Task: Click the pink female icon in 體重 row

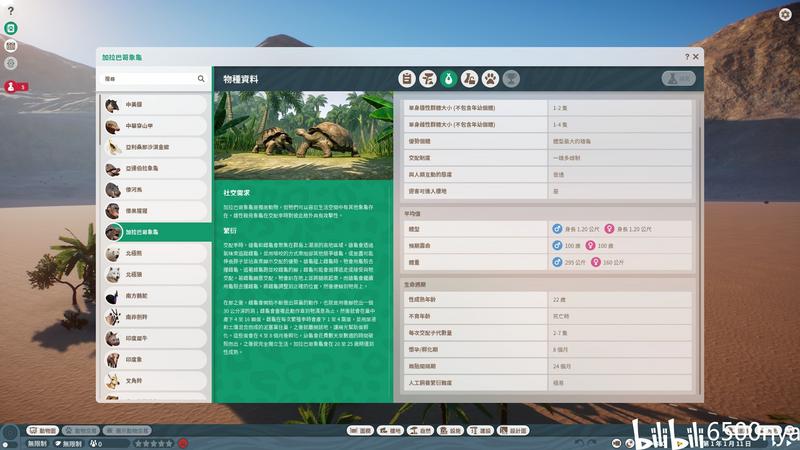Action: pyautogui.click(x=595, y=262)
